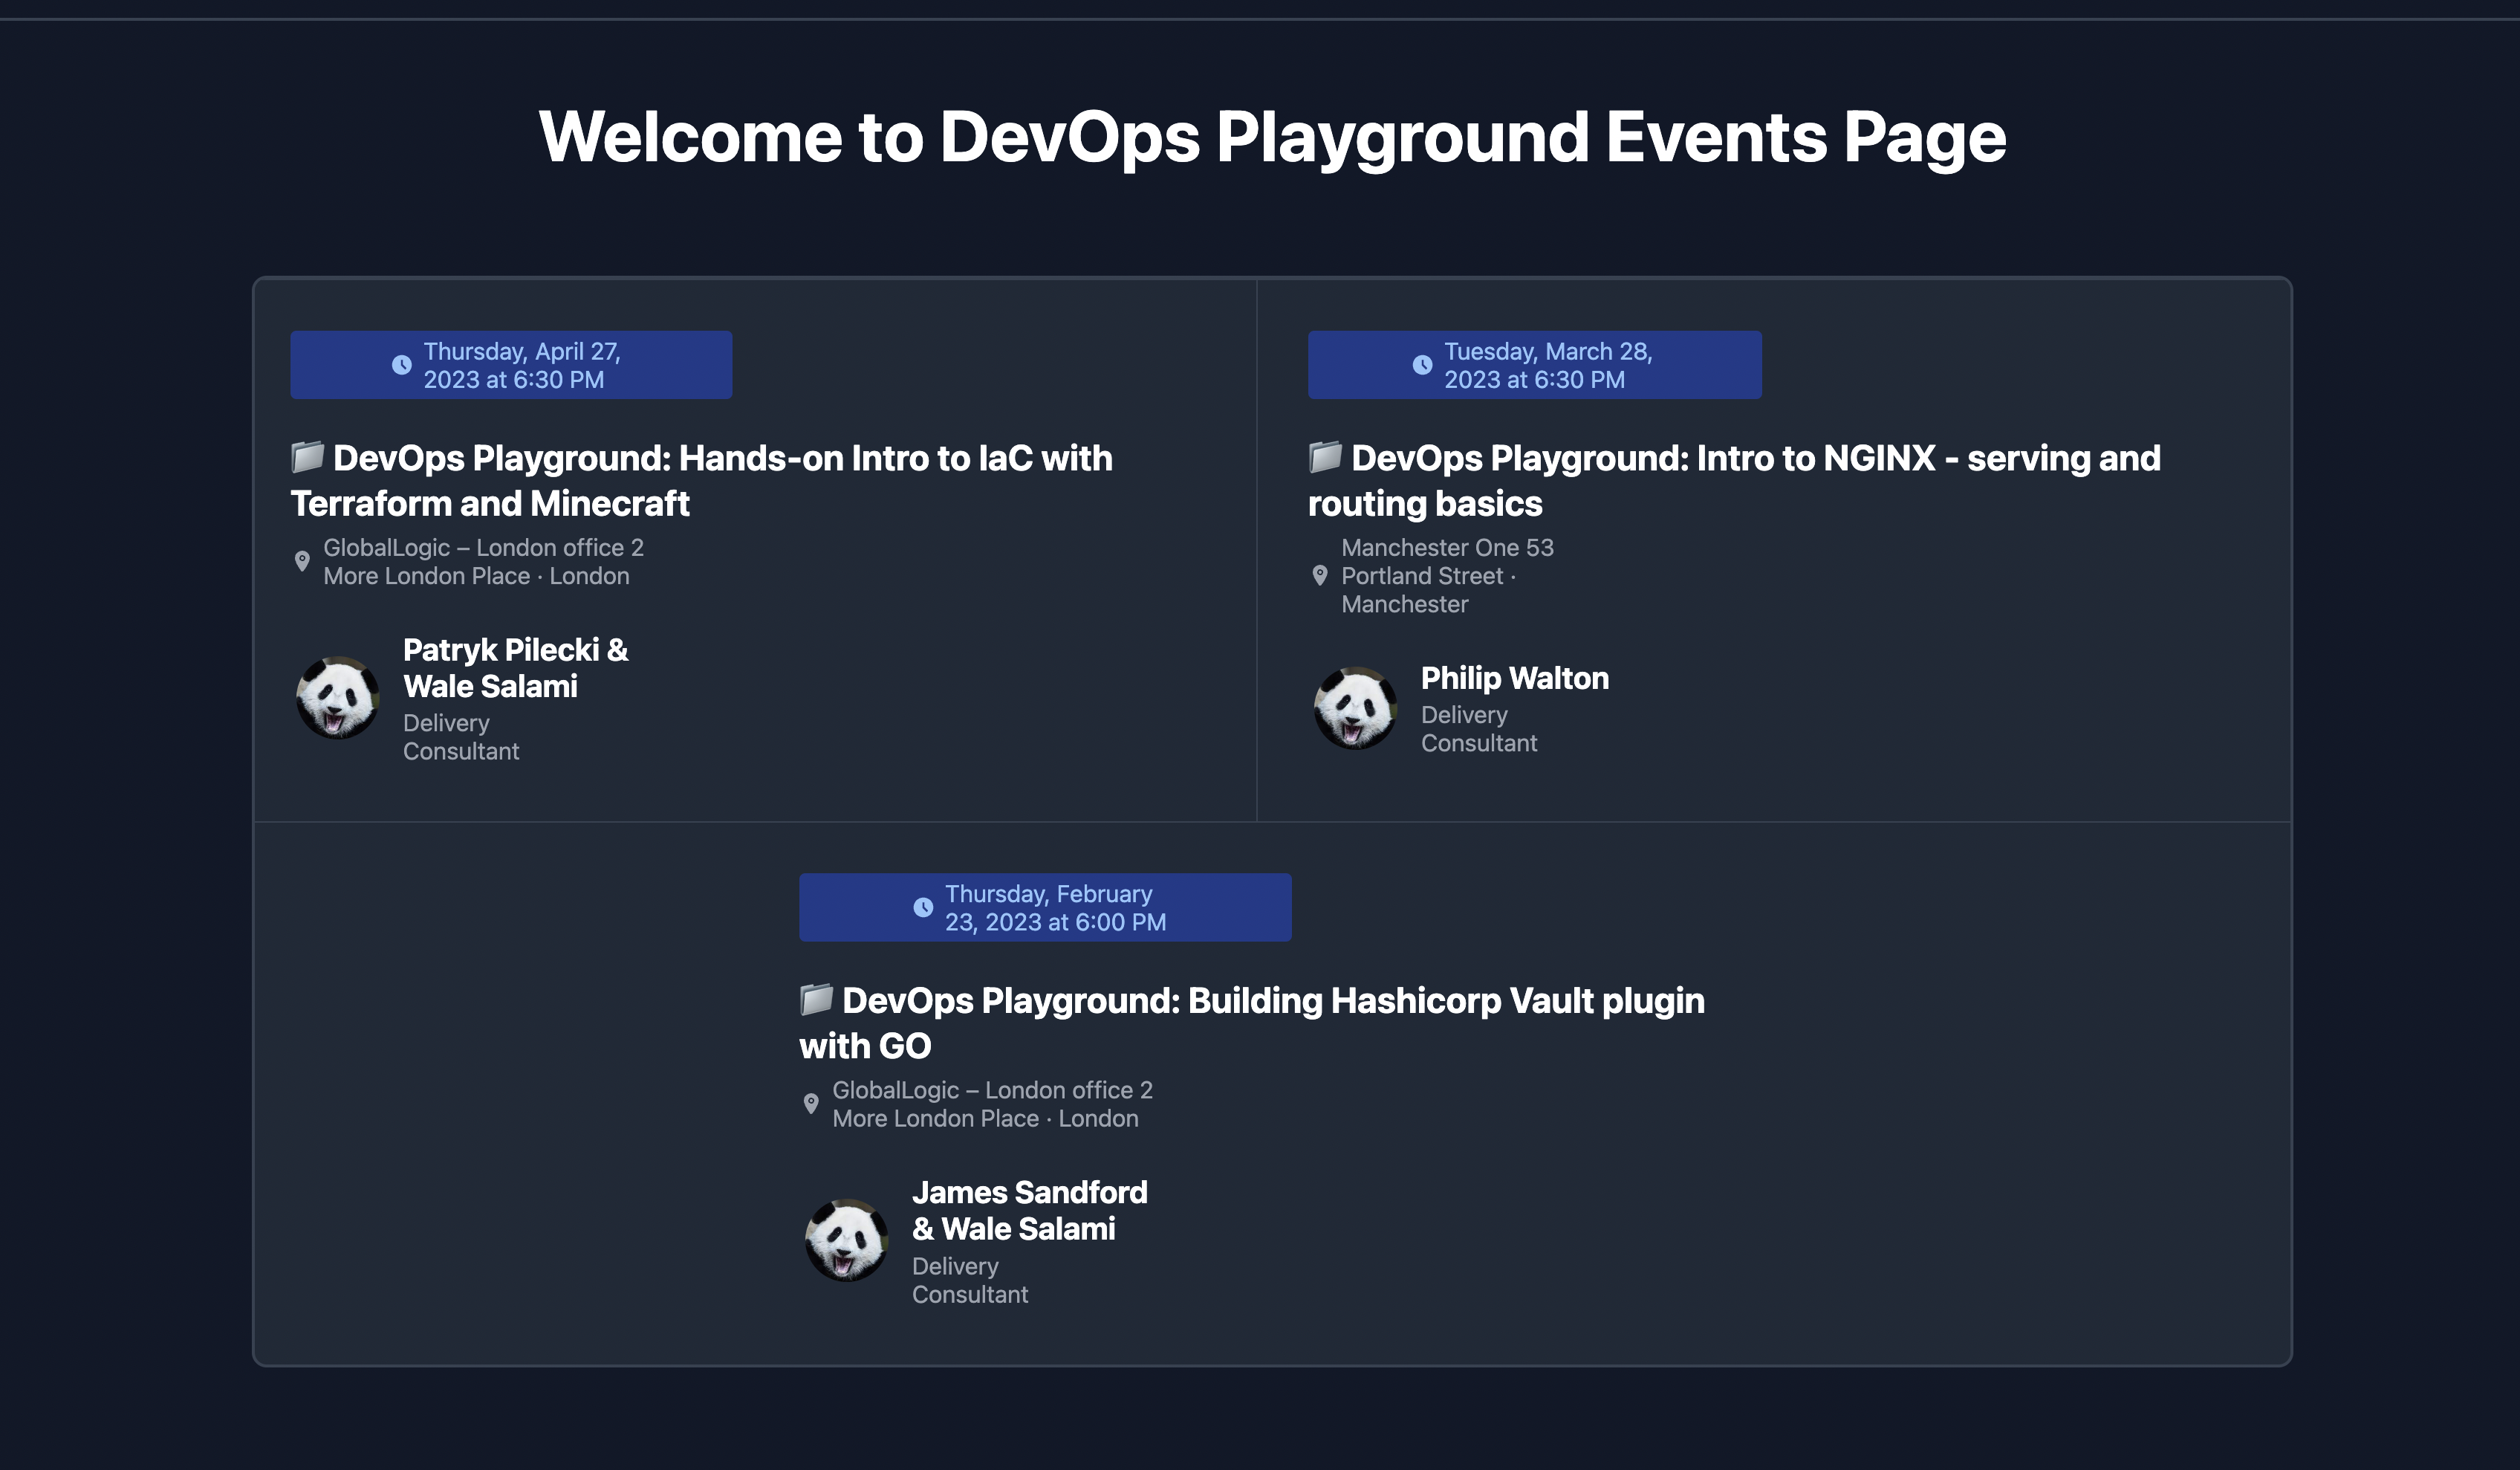Click the location pin beside Manchester One 53
The width and height of the screenshot is (2520, 1470).
click(x=1320, y=575)
